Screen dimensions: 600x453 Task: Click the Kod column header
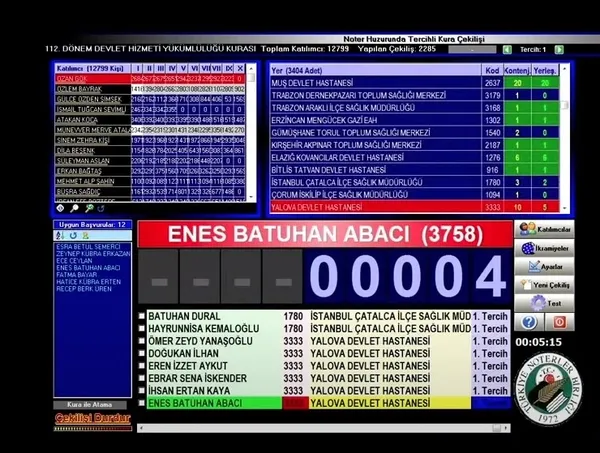(492, 70)
